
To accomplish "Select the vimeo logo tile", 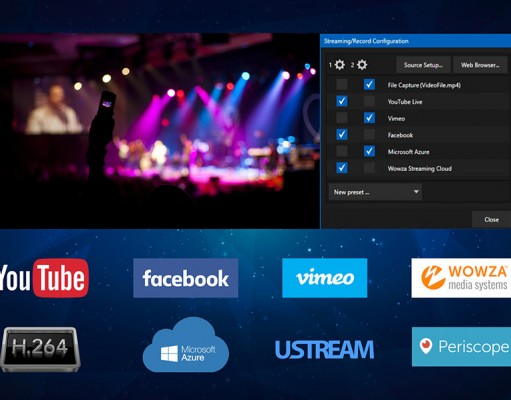I will pos(325,278).
